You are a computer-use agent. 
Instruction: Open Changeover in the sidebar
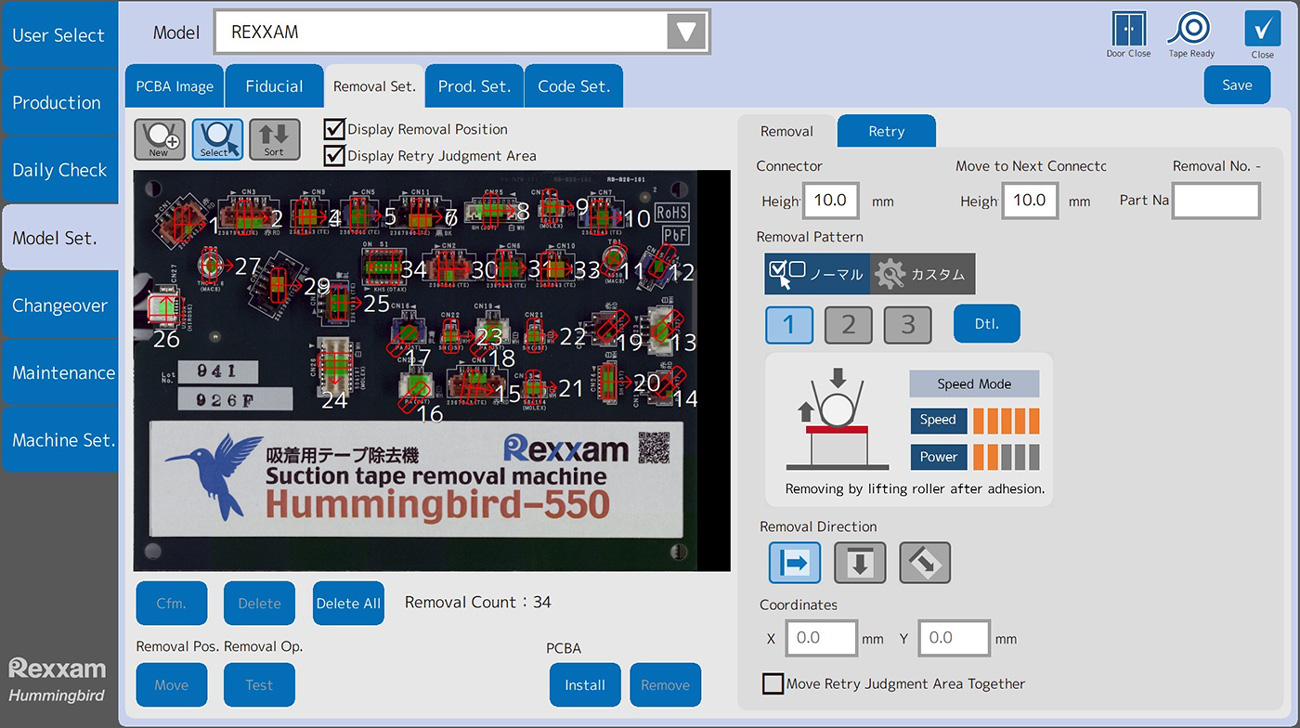pos(59,305)
